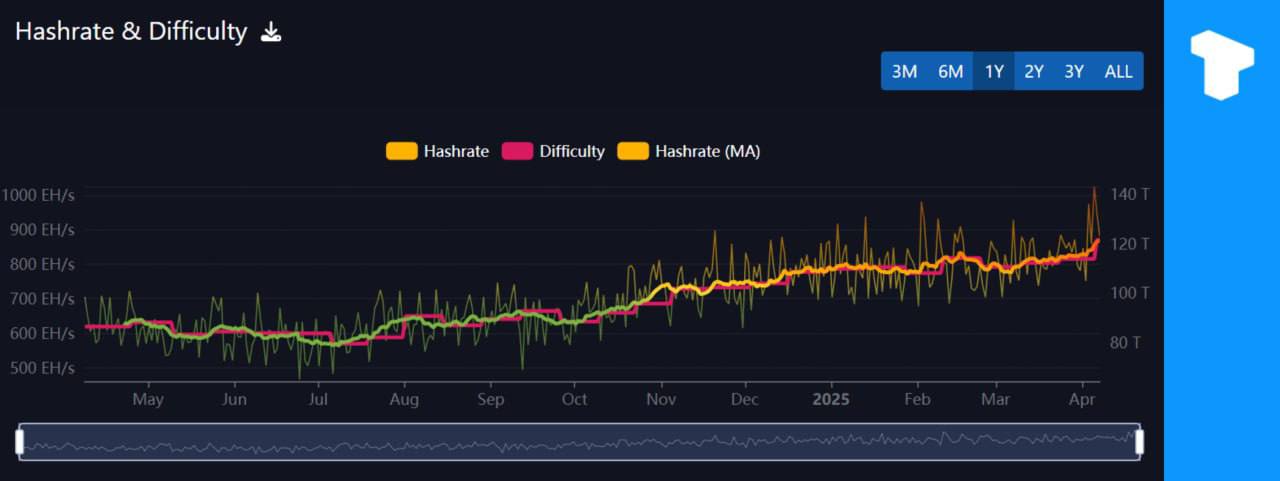This screenshot has width=1280, height=481.
Task: Click the white logo in blue sidebar
Action: coord(1221,65)
